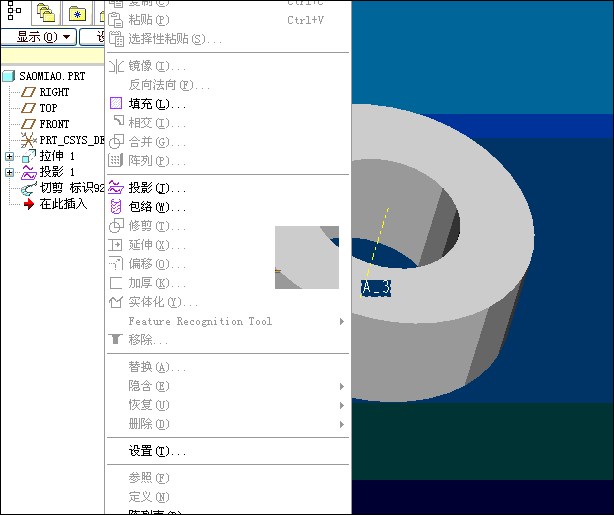614x515 pixels.
Task: Click the paste clipboard icon
Action: [116, 20]
